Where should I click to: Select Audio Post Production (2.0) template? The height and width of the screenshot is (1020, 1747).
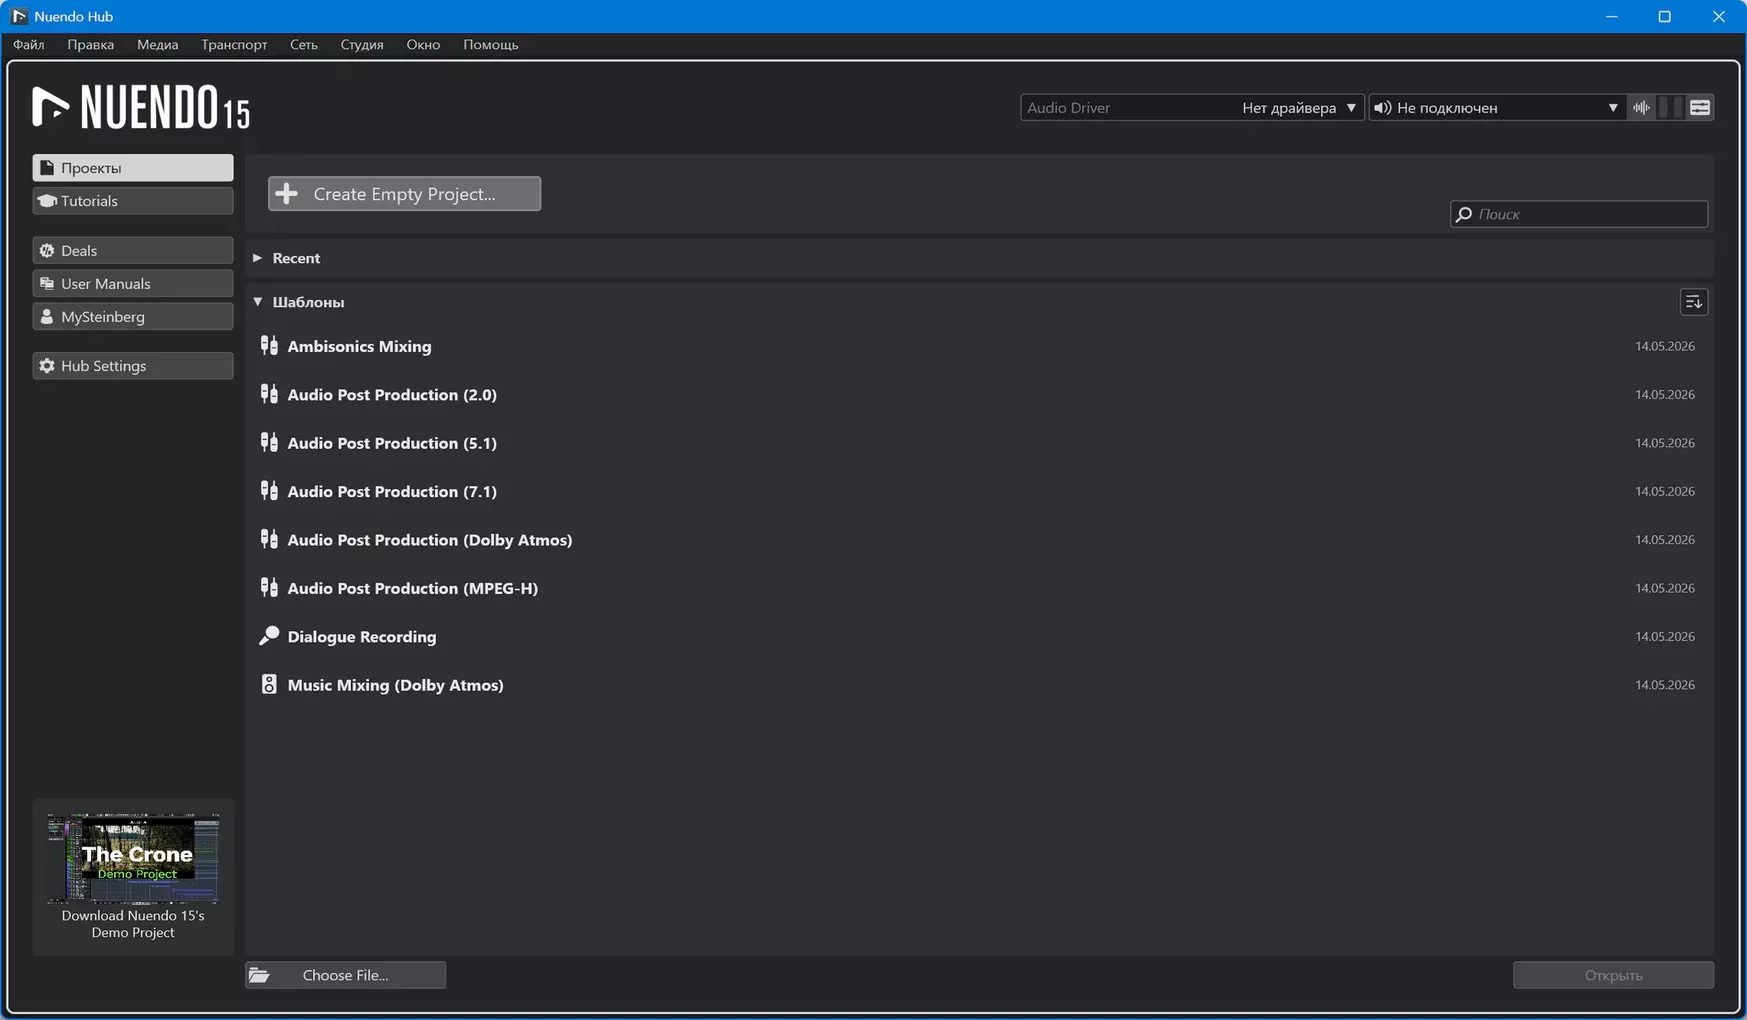pyautogui.click(x=979, y=394)
